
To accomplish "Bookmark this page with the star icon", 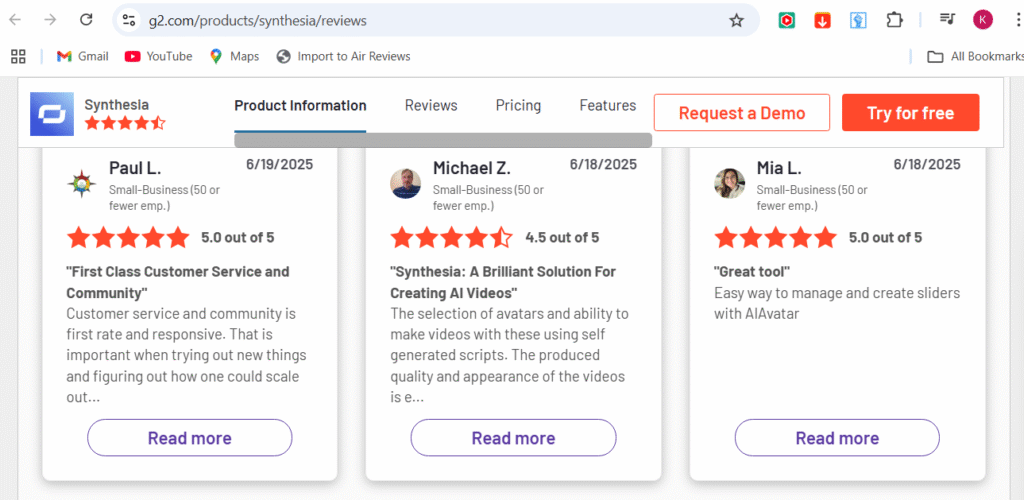I will (736, 21).
